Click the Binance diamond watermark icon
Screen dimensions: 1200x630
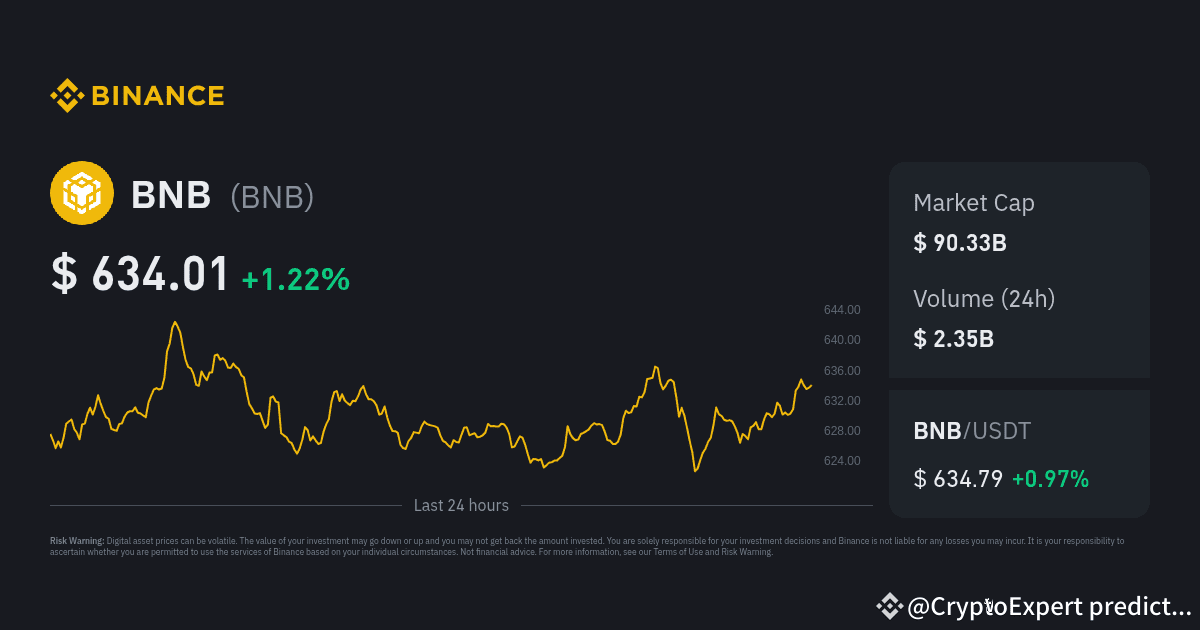pos(889,605)
